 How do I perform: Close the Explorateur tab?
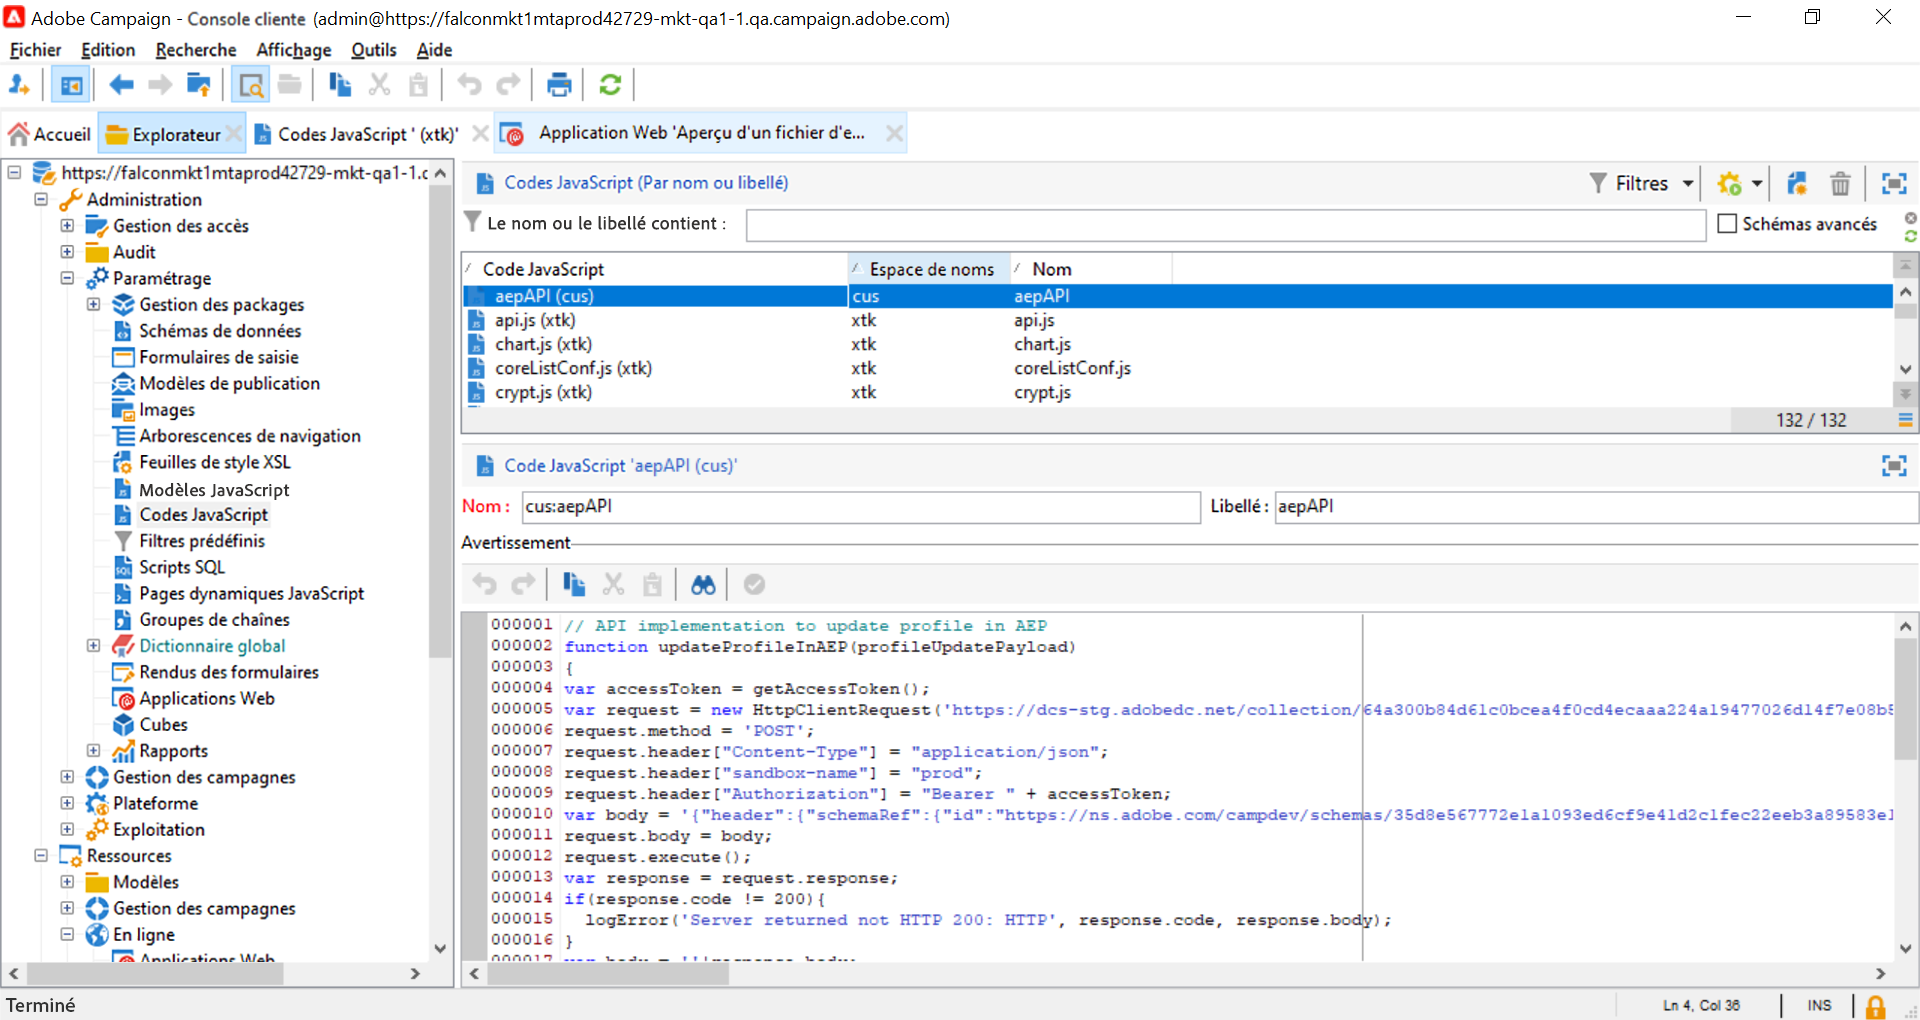click(x=234, y=134)
